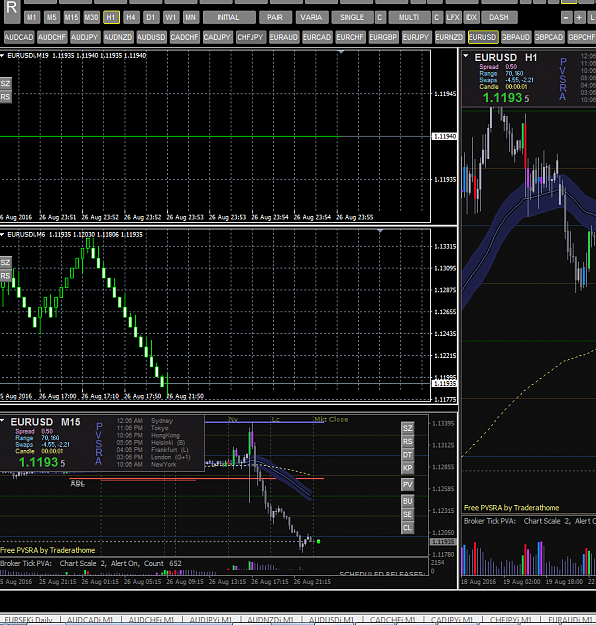
Task: Load the EURJPY symbol
Action: click(416, 37)
